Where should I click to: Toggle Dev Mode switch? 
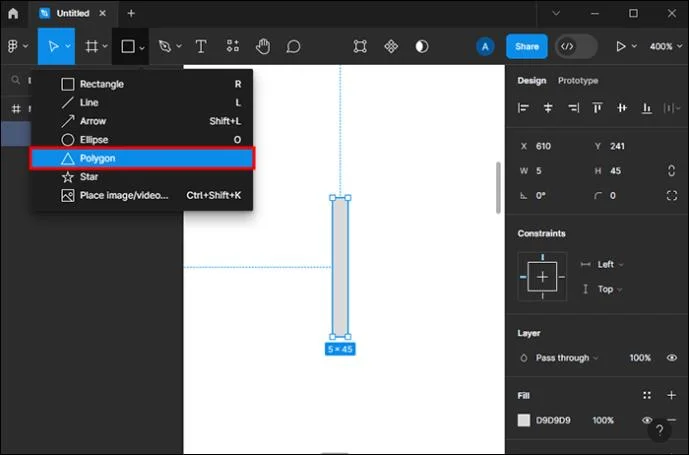[576, 46]
